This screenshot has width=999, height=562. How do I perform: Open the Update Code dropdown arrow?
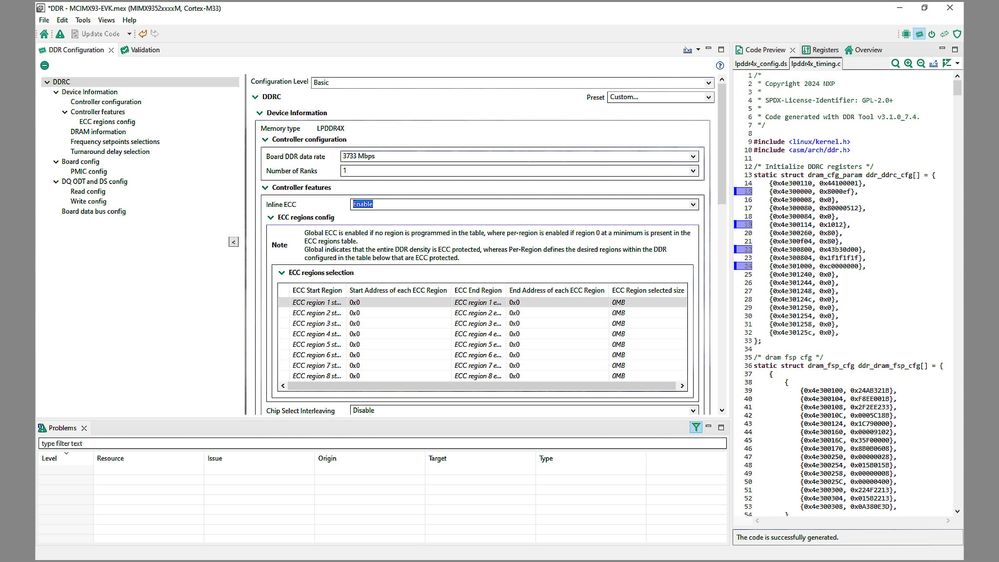click(x=129, y=34)
